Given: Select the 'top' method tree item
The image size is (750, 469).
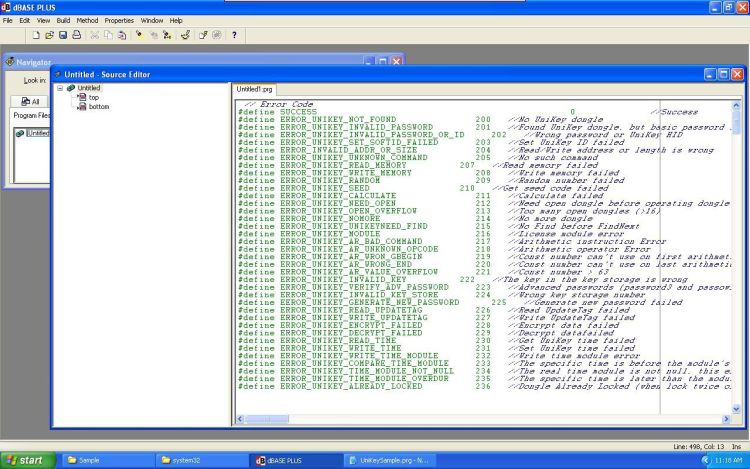Looking at the screenshot, I should (x=93, y=97).
